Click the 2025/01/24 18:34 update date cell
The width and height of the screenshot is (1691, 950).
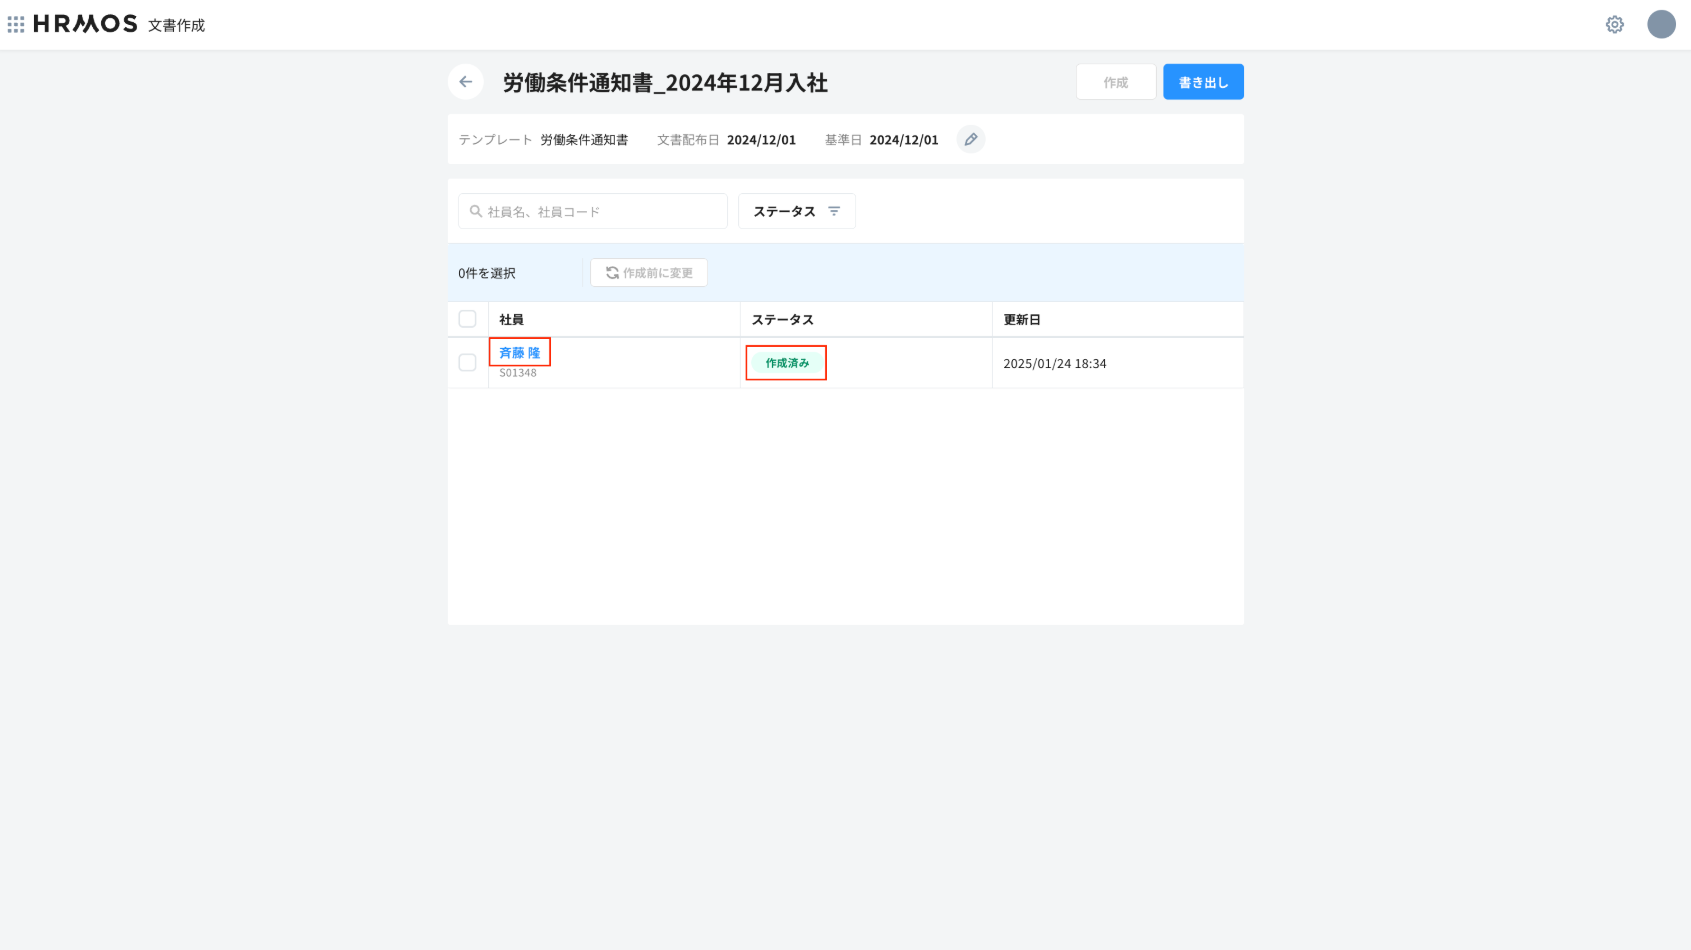pyautogui.click(x=1054, y=364)
